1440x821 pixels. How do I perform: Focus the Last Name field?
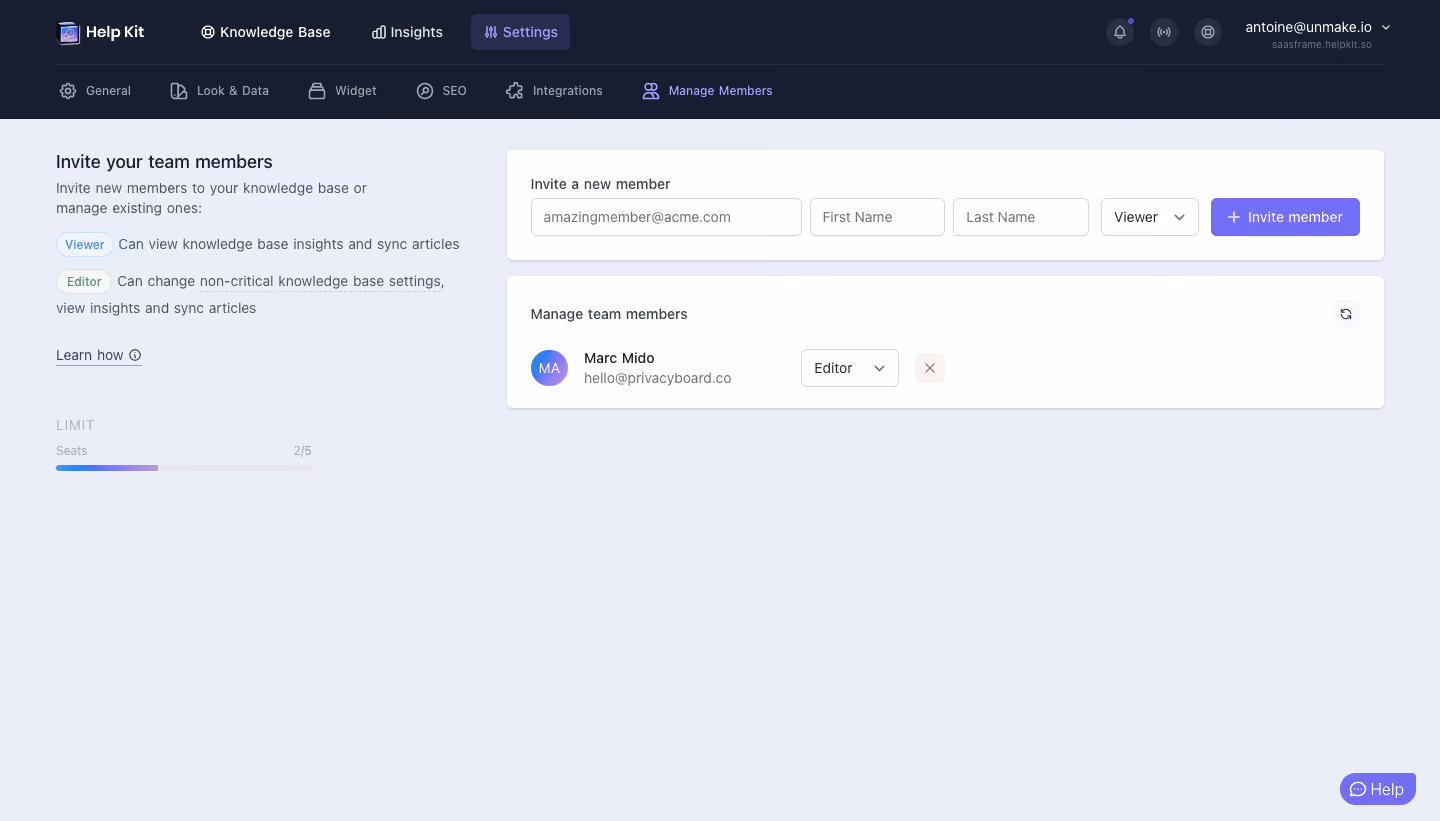coord(1021,217)
